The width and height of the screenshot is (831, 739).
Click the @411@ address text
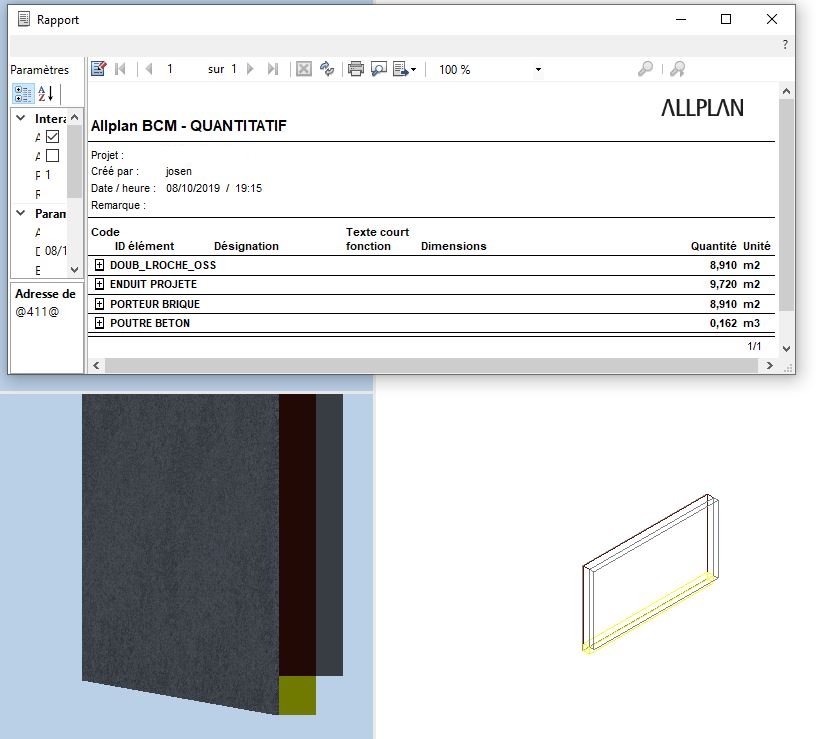[x=37, y=312]
